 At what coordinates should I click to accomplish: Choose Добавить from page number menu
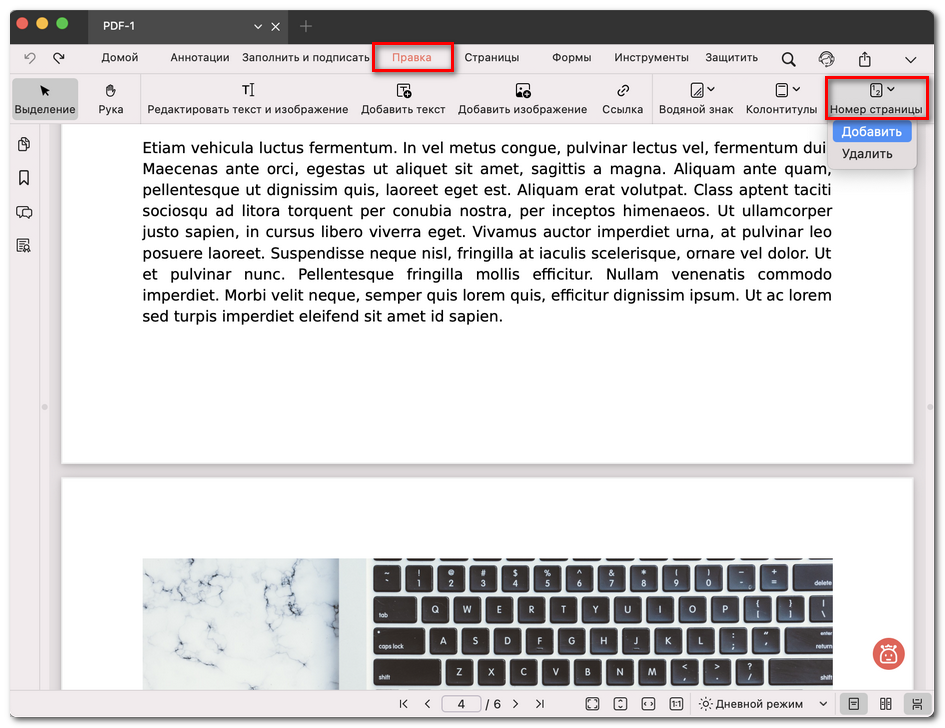click(x=871, y=132)
